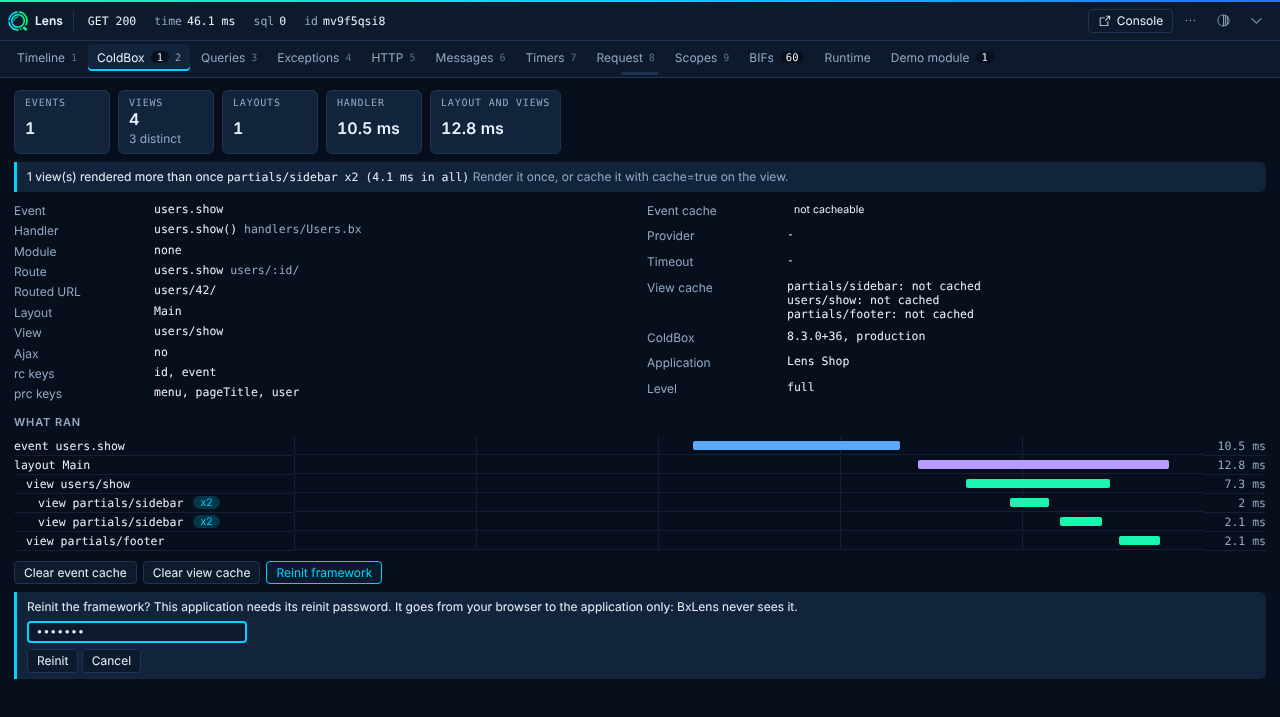Go to the Runtime tab
Screen dimensions: 1280x717
pos(847,58)
